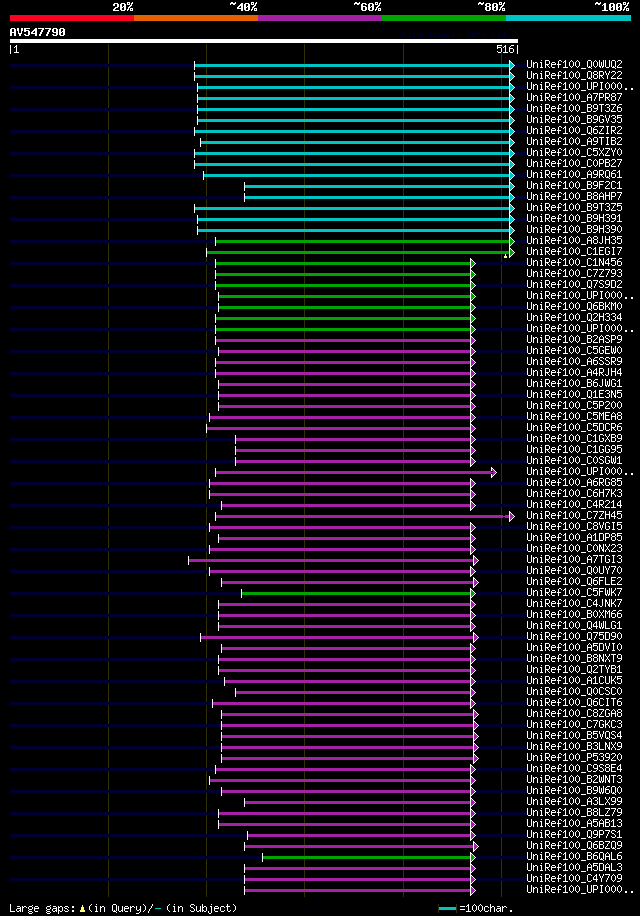The width and height of the screenshot is (640, 916).
Task: Click the purple alignment bar for UniRef100_Q9P7S1
Action: point(359,835)
